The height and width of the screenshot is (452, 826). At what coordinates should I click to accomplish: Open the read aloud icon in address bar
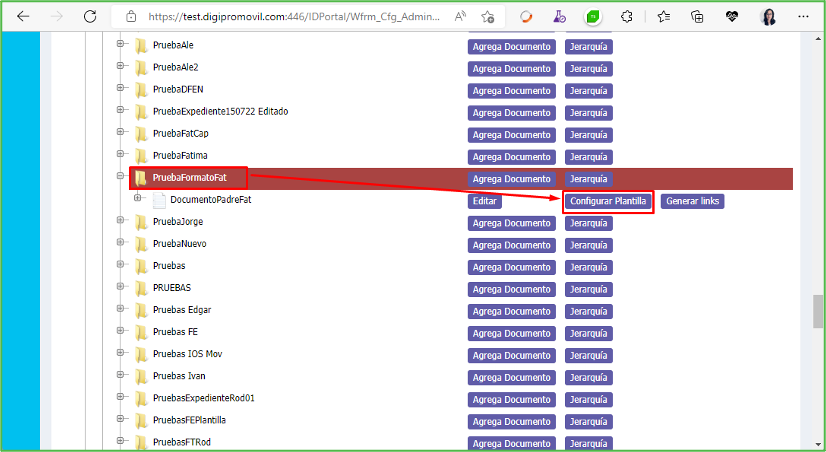pos(460,17)
